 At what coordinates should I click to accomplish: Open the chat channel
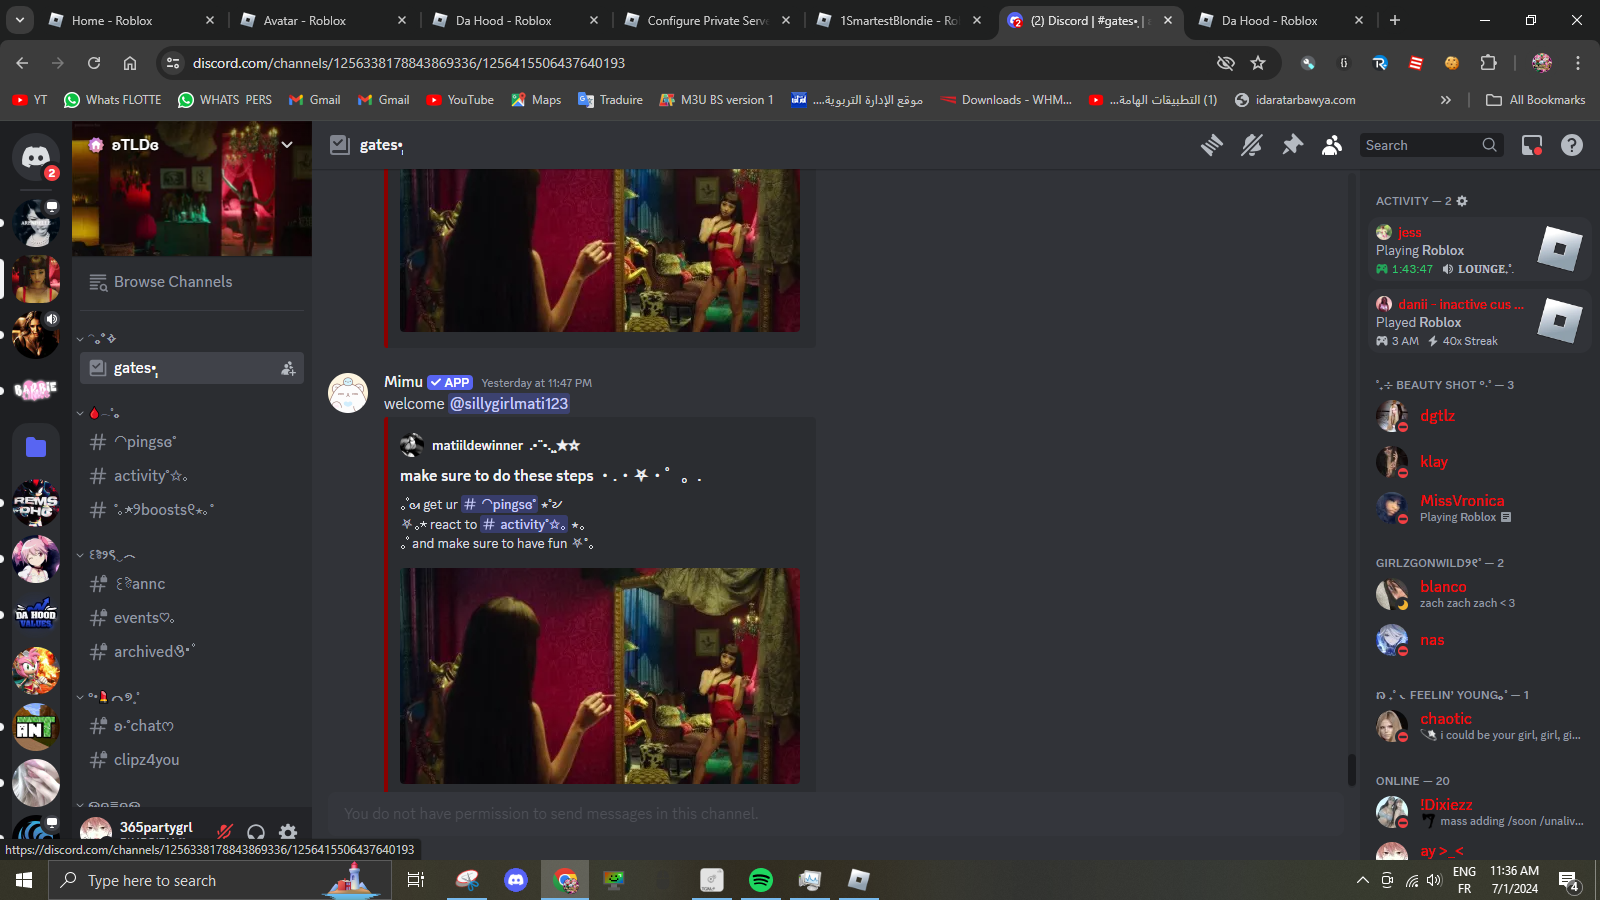click(x=192, y=726)
